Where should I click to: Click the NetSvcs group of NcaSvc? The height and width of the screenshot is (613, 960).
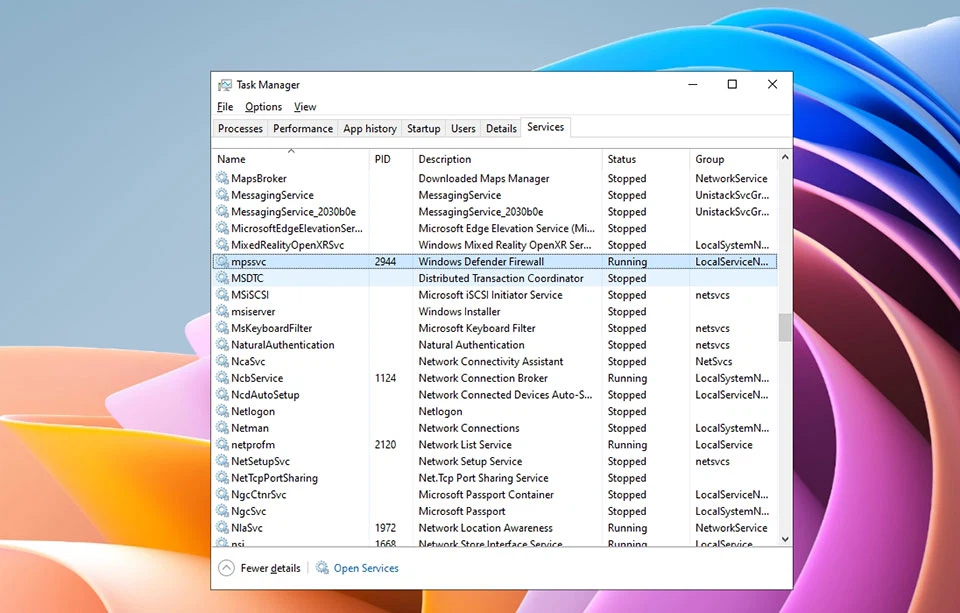click(x=713, y=361)
